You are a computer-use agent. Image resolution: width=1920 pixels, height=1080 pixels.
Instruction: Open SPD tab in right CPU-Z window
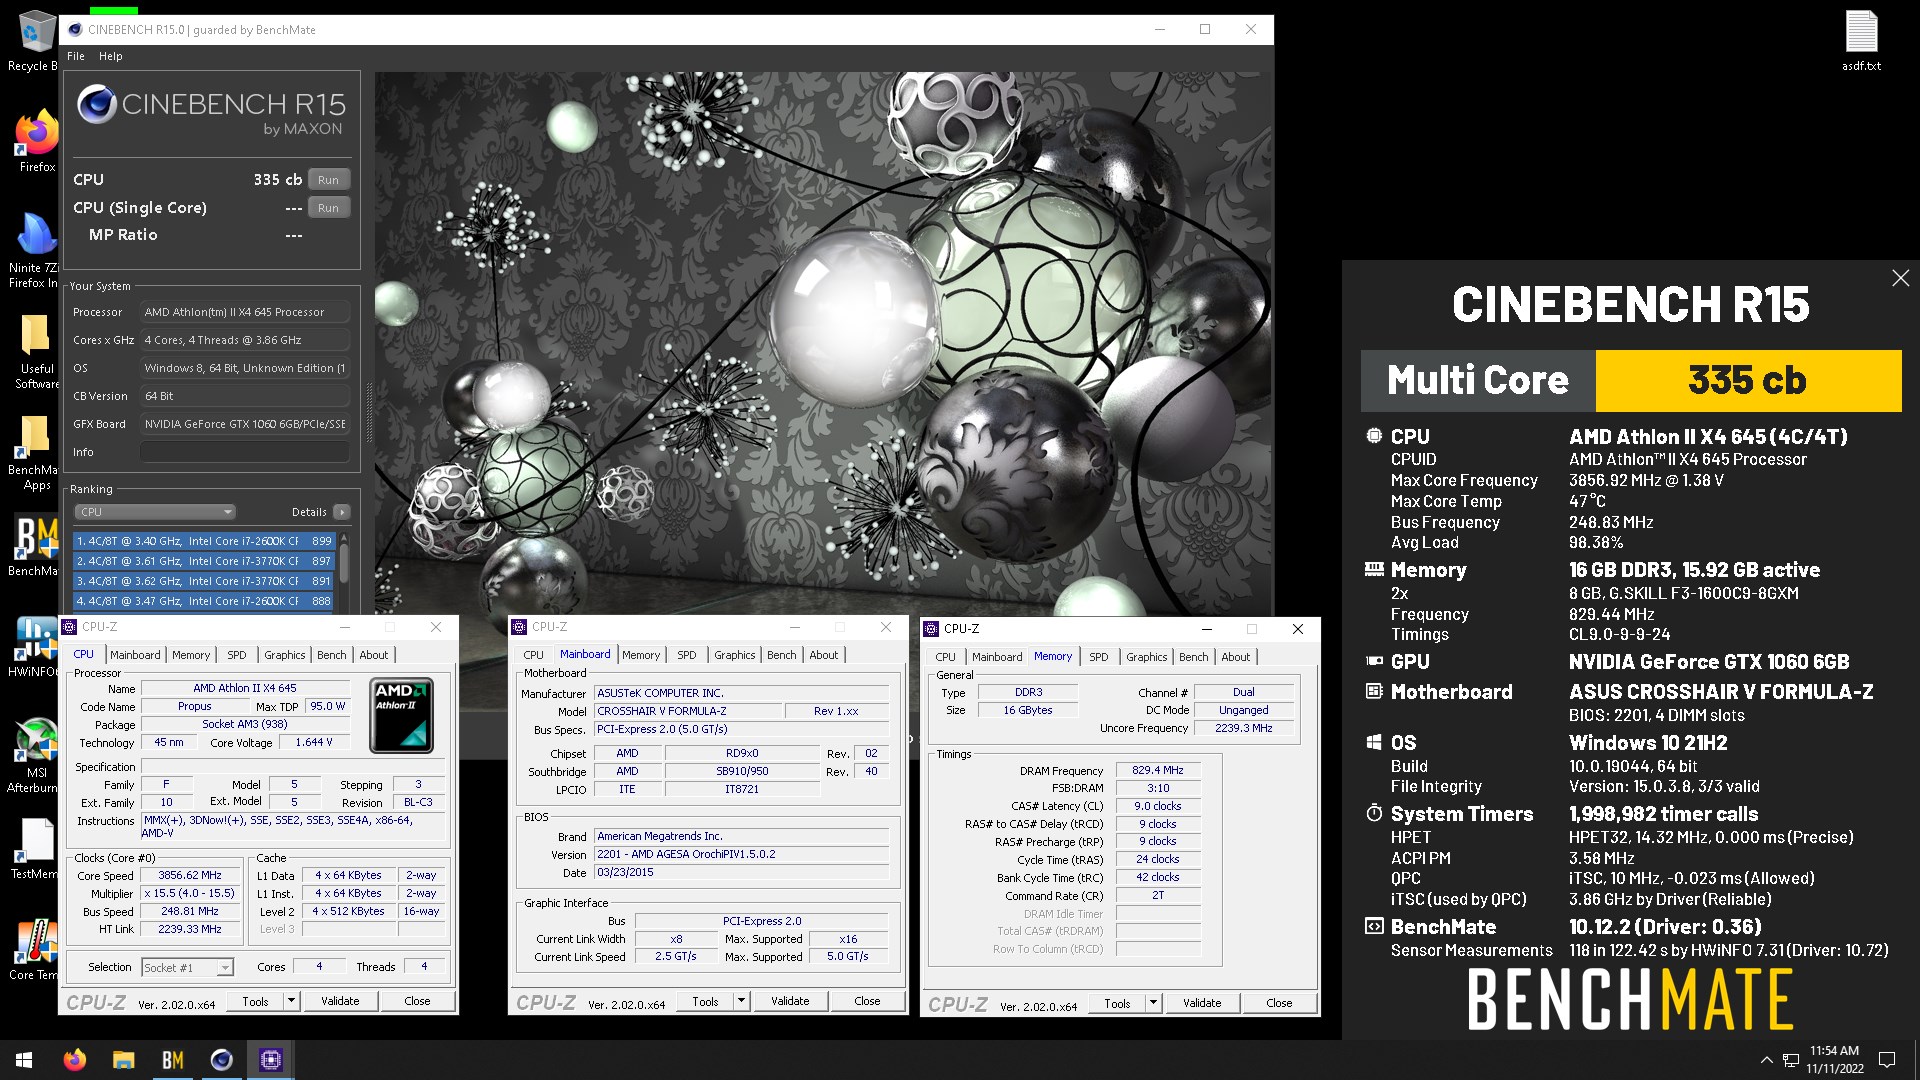(x=1099, y=657)
